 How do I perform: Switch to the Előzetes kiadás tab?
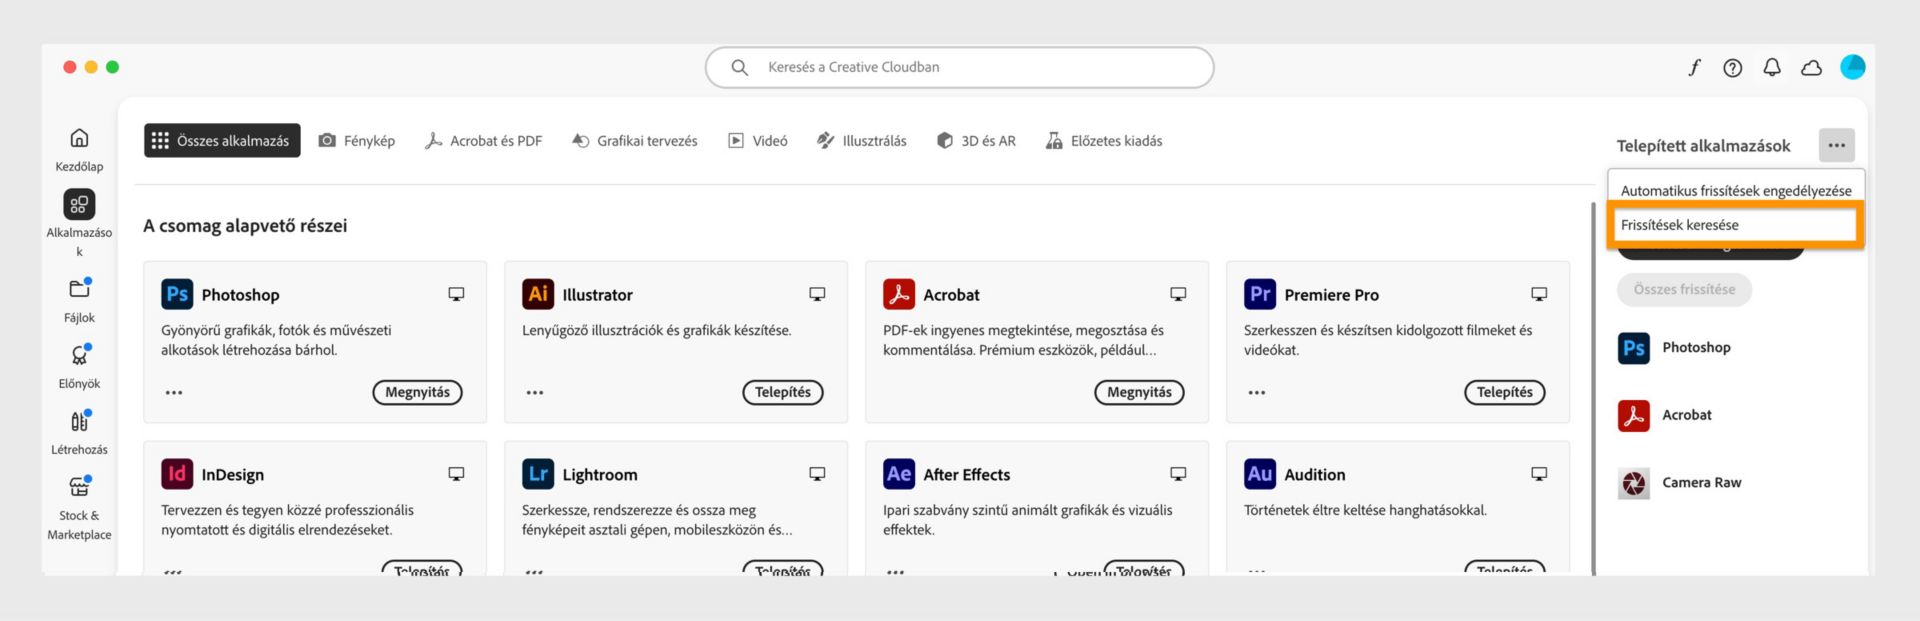tap(1104, 141)
